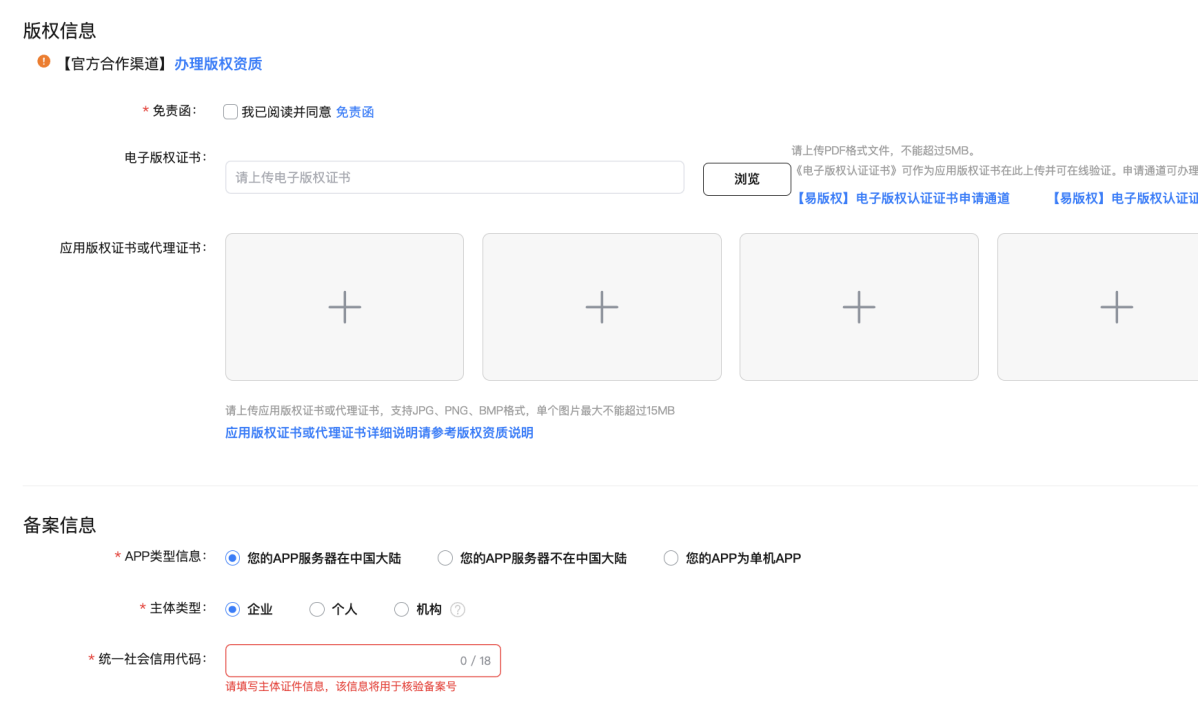Screen dimensions: 1198x720
Task: Click the help question icon next to 机构
Action: click(x=458, y=609)
